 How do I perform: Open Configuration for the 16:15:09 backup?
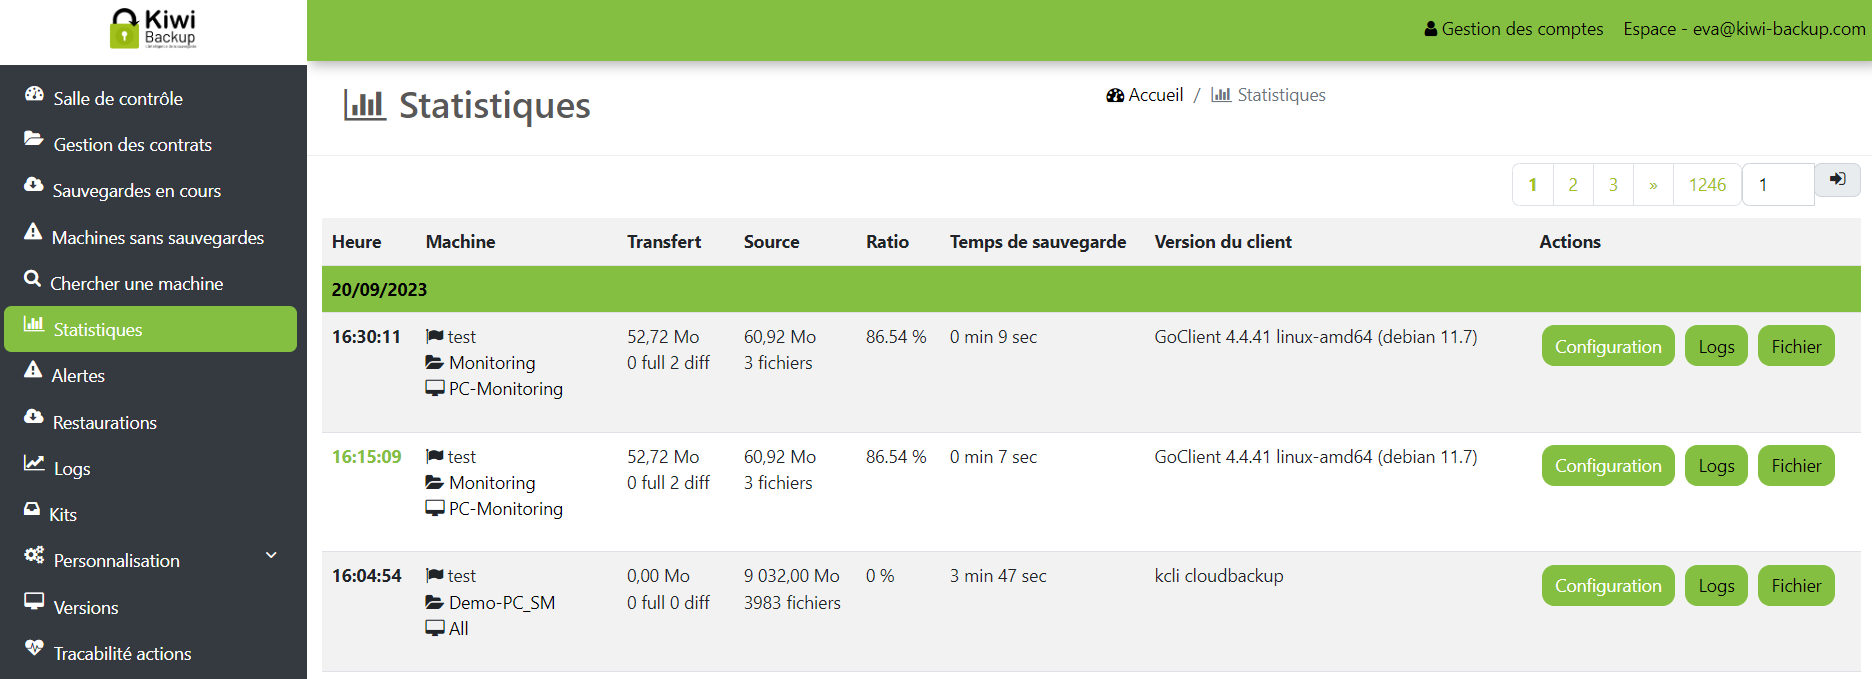tap(1608, 465)
